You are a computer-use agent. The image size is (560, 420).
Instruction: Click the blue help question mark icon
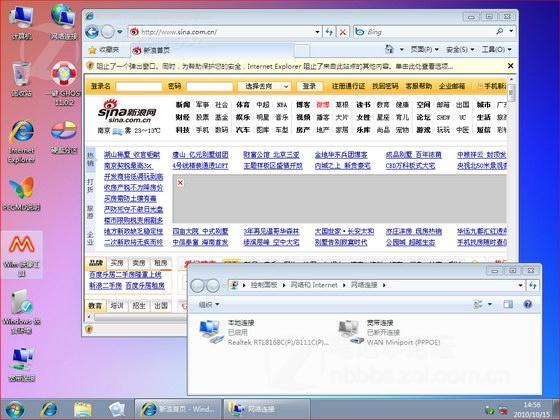point(528,304)
